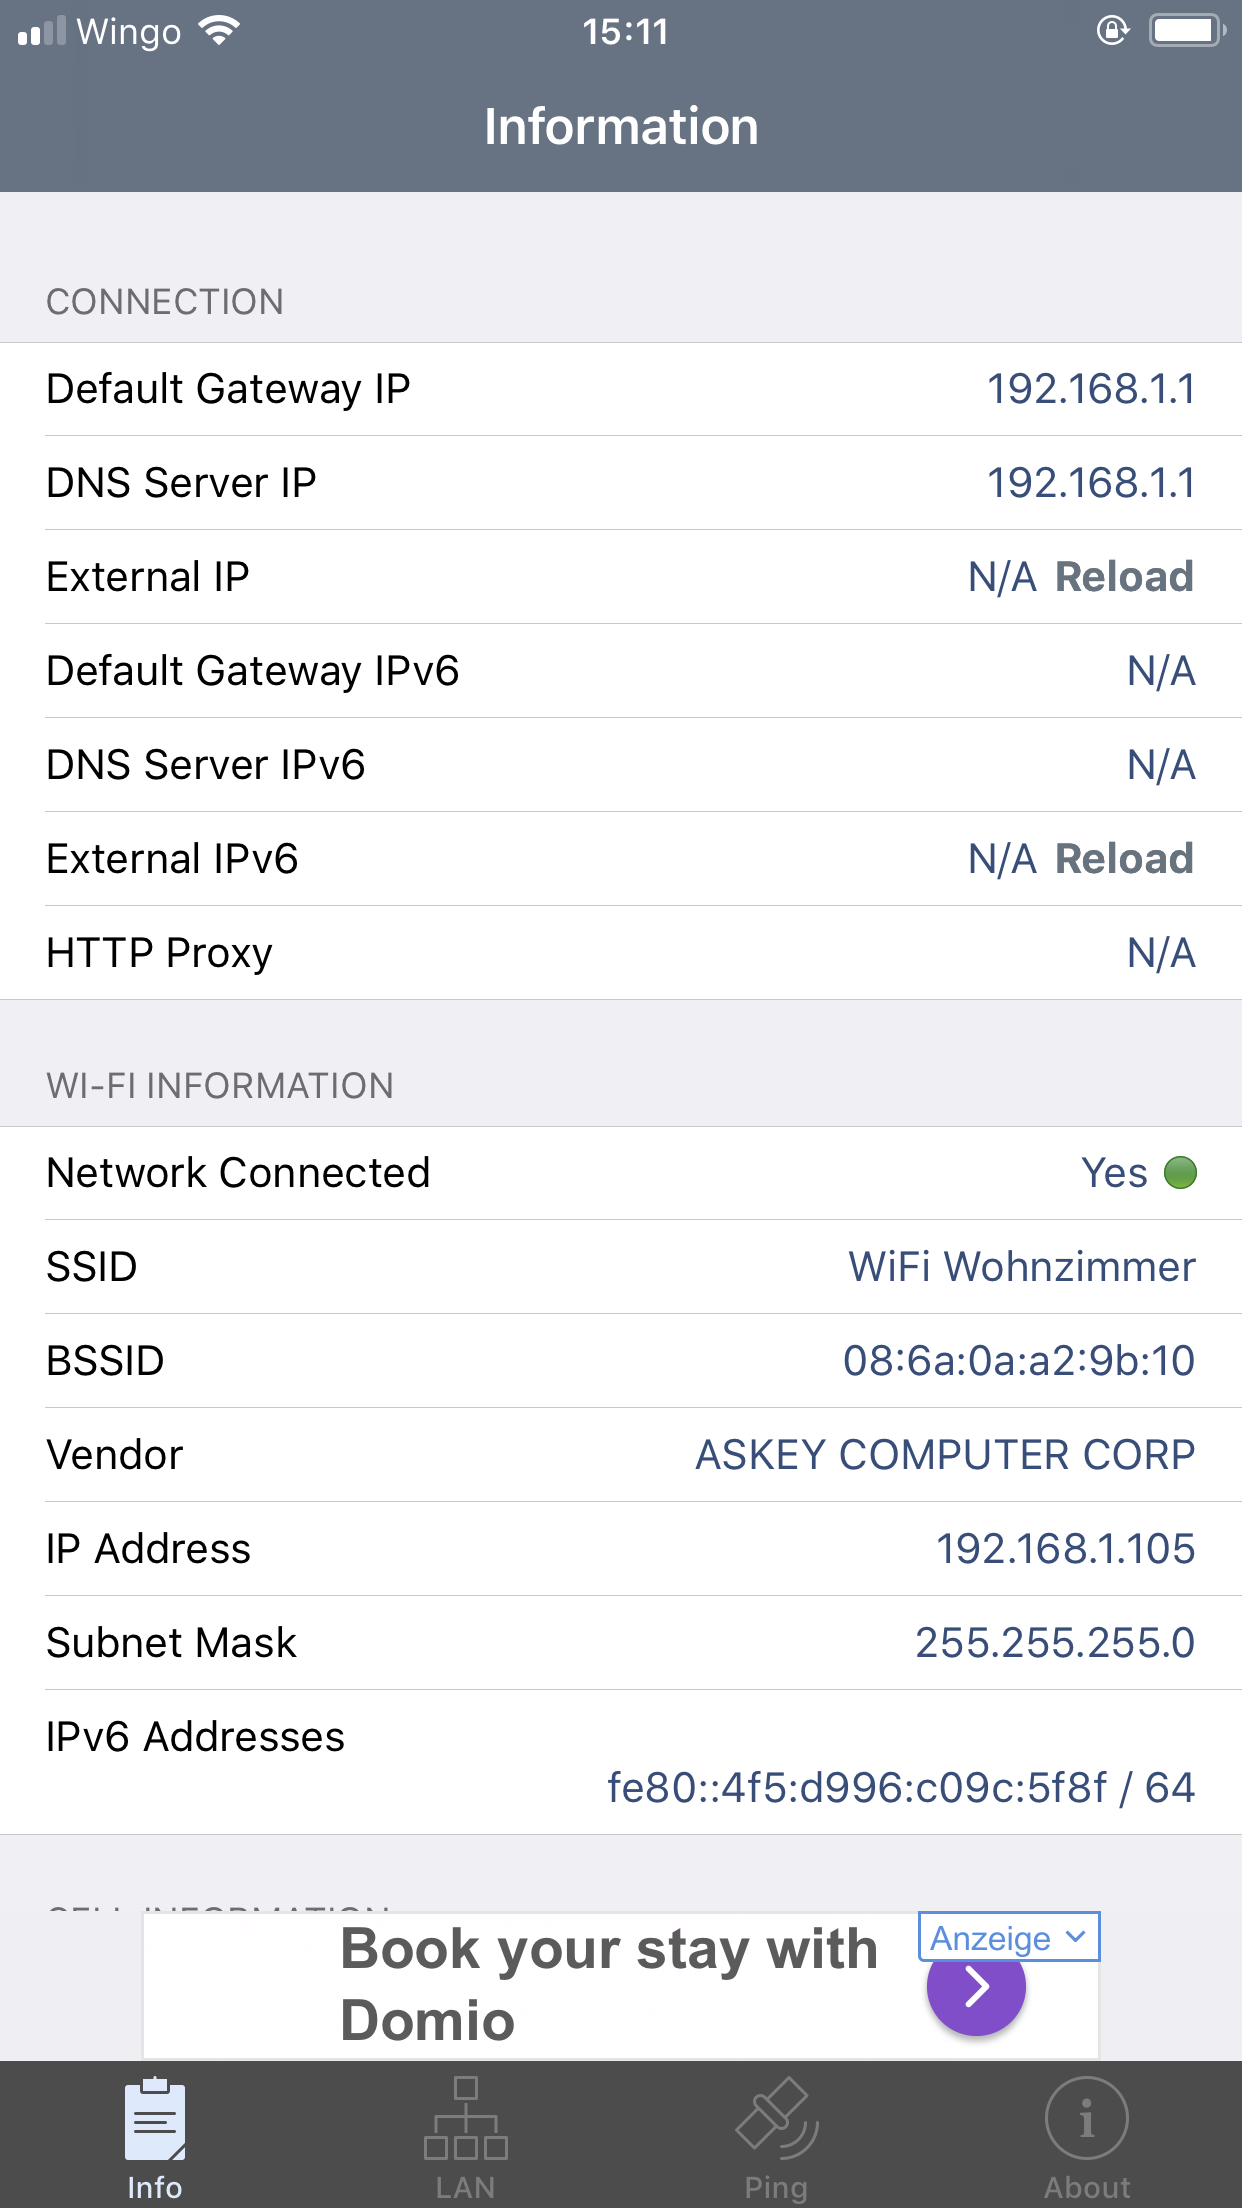Select the IP Address 192.168.1.105 value
This screenshot has width=1242, height=2208.
click(1065, 1549)
